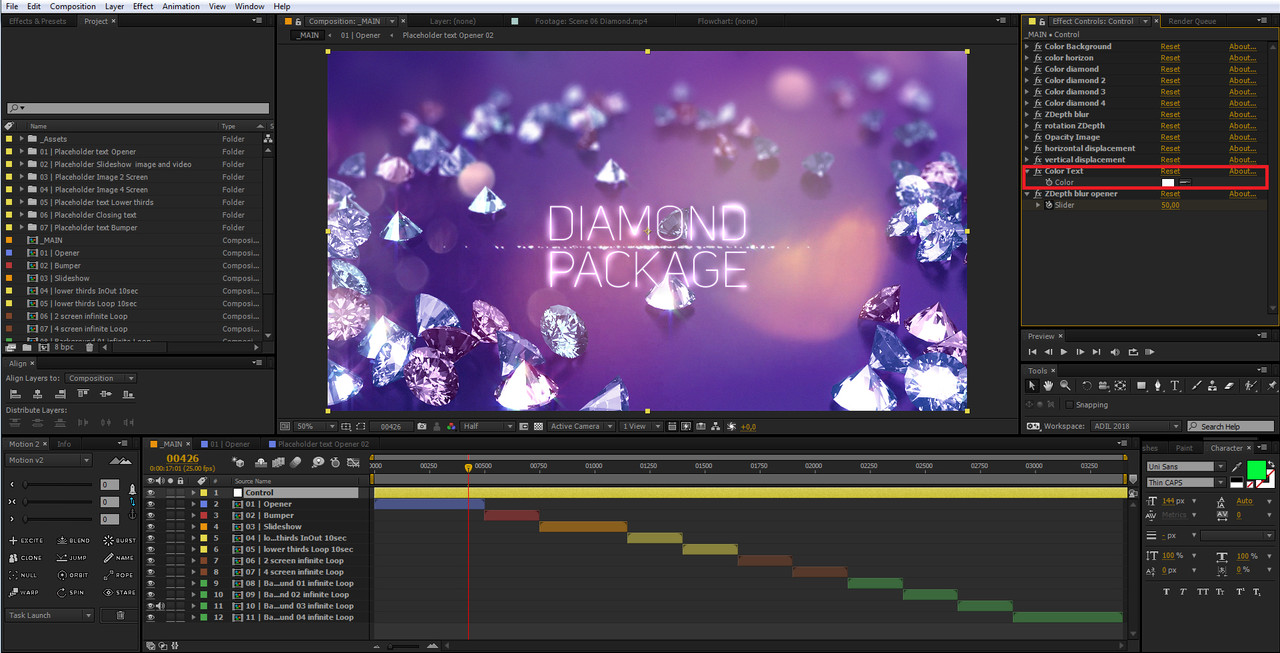Screen dimensions: 1280x653
Task: Select the Zoom magnifier tool
Action: coord(1065,385)
